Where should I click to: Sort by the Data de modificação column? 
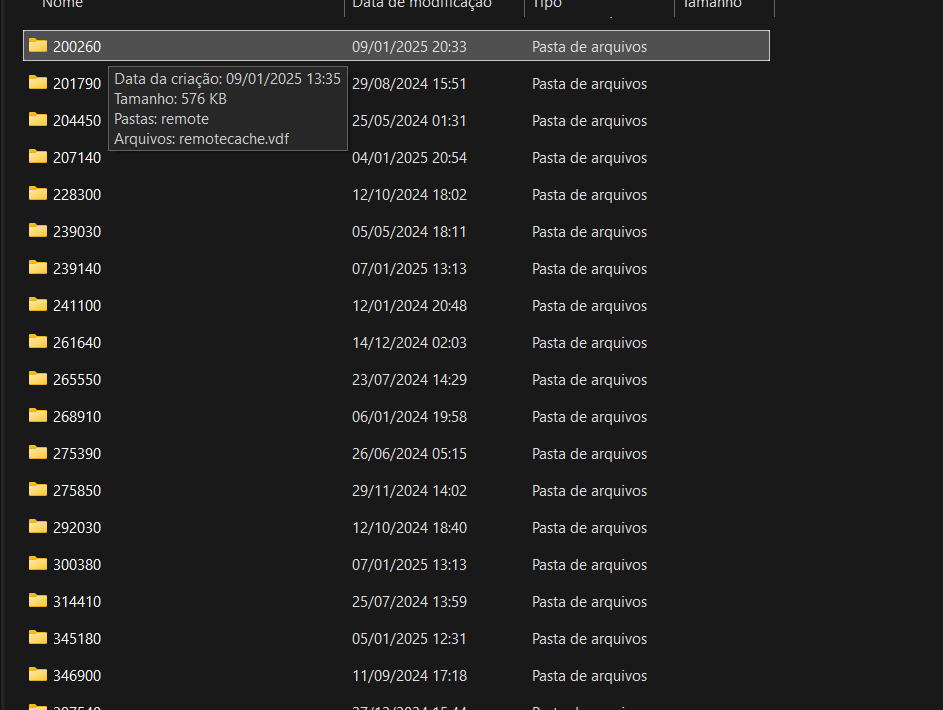click(422, 5)
